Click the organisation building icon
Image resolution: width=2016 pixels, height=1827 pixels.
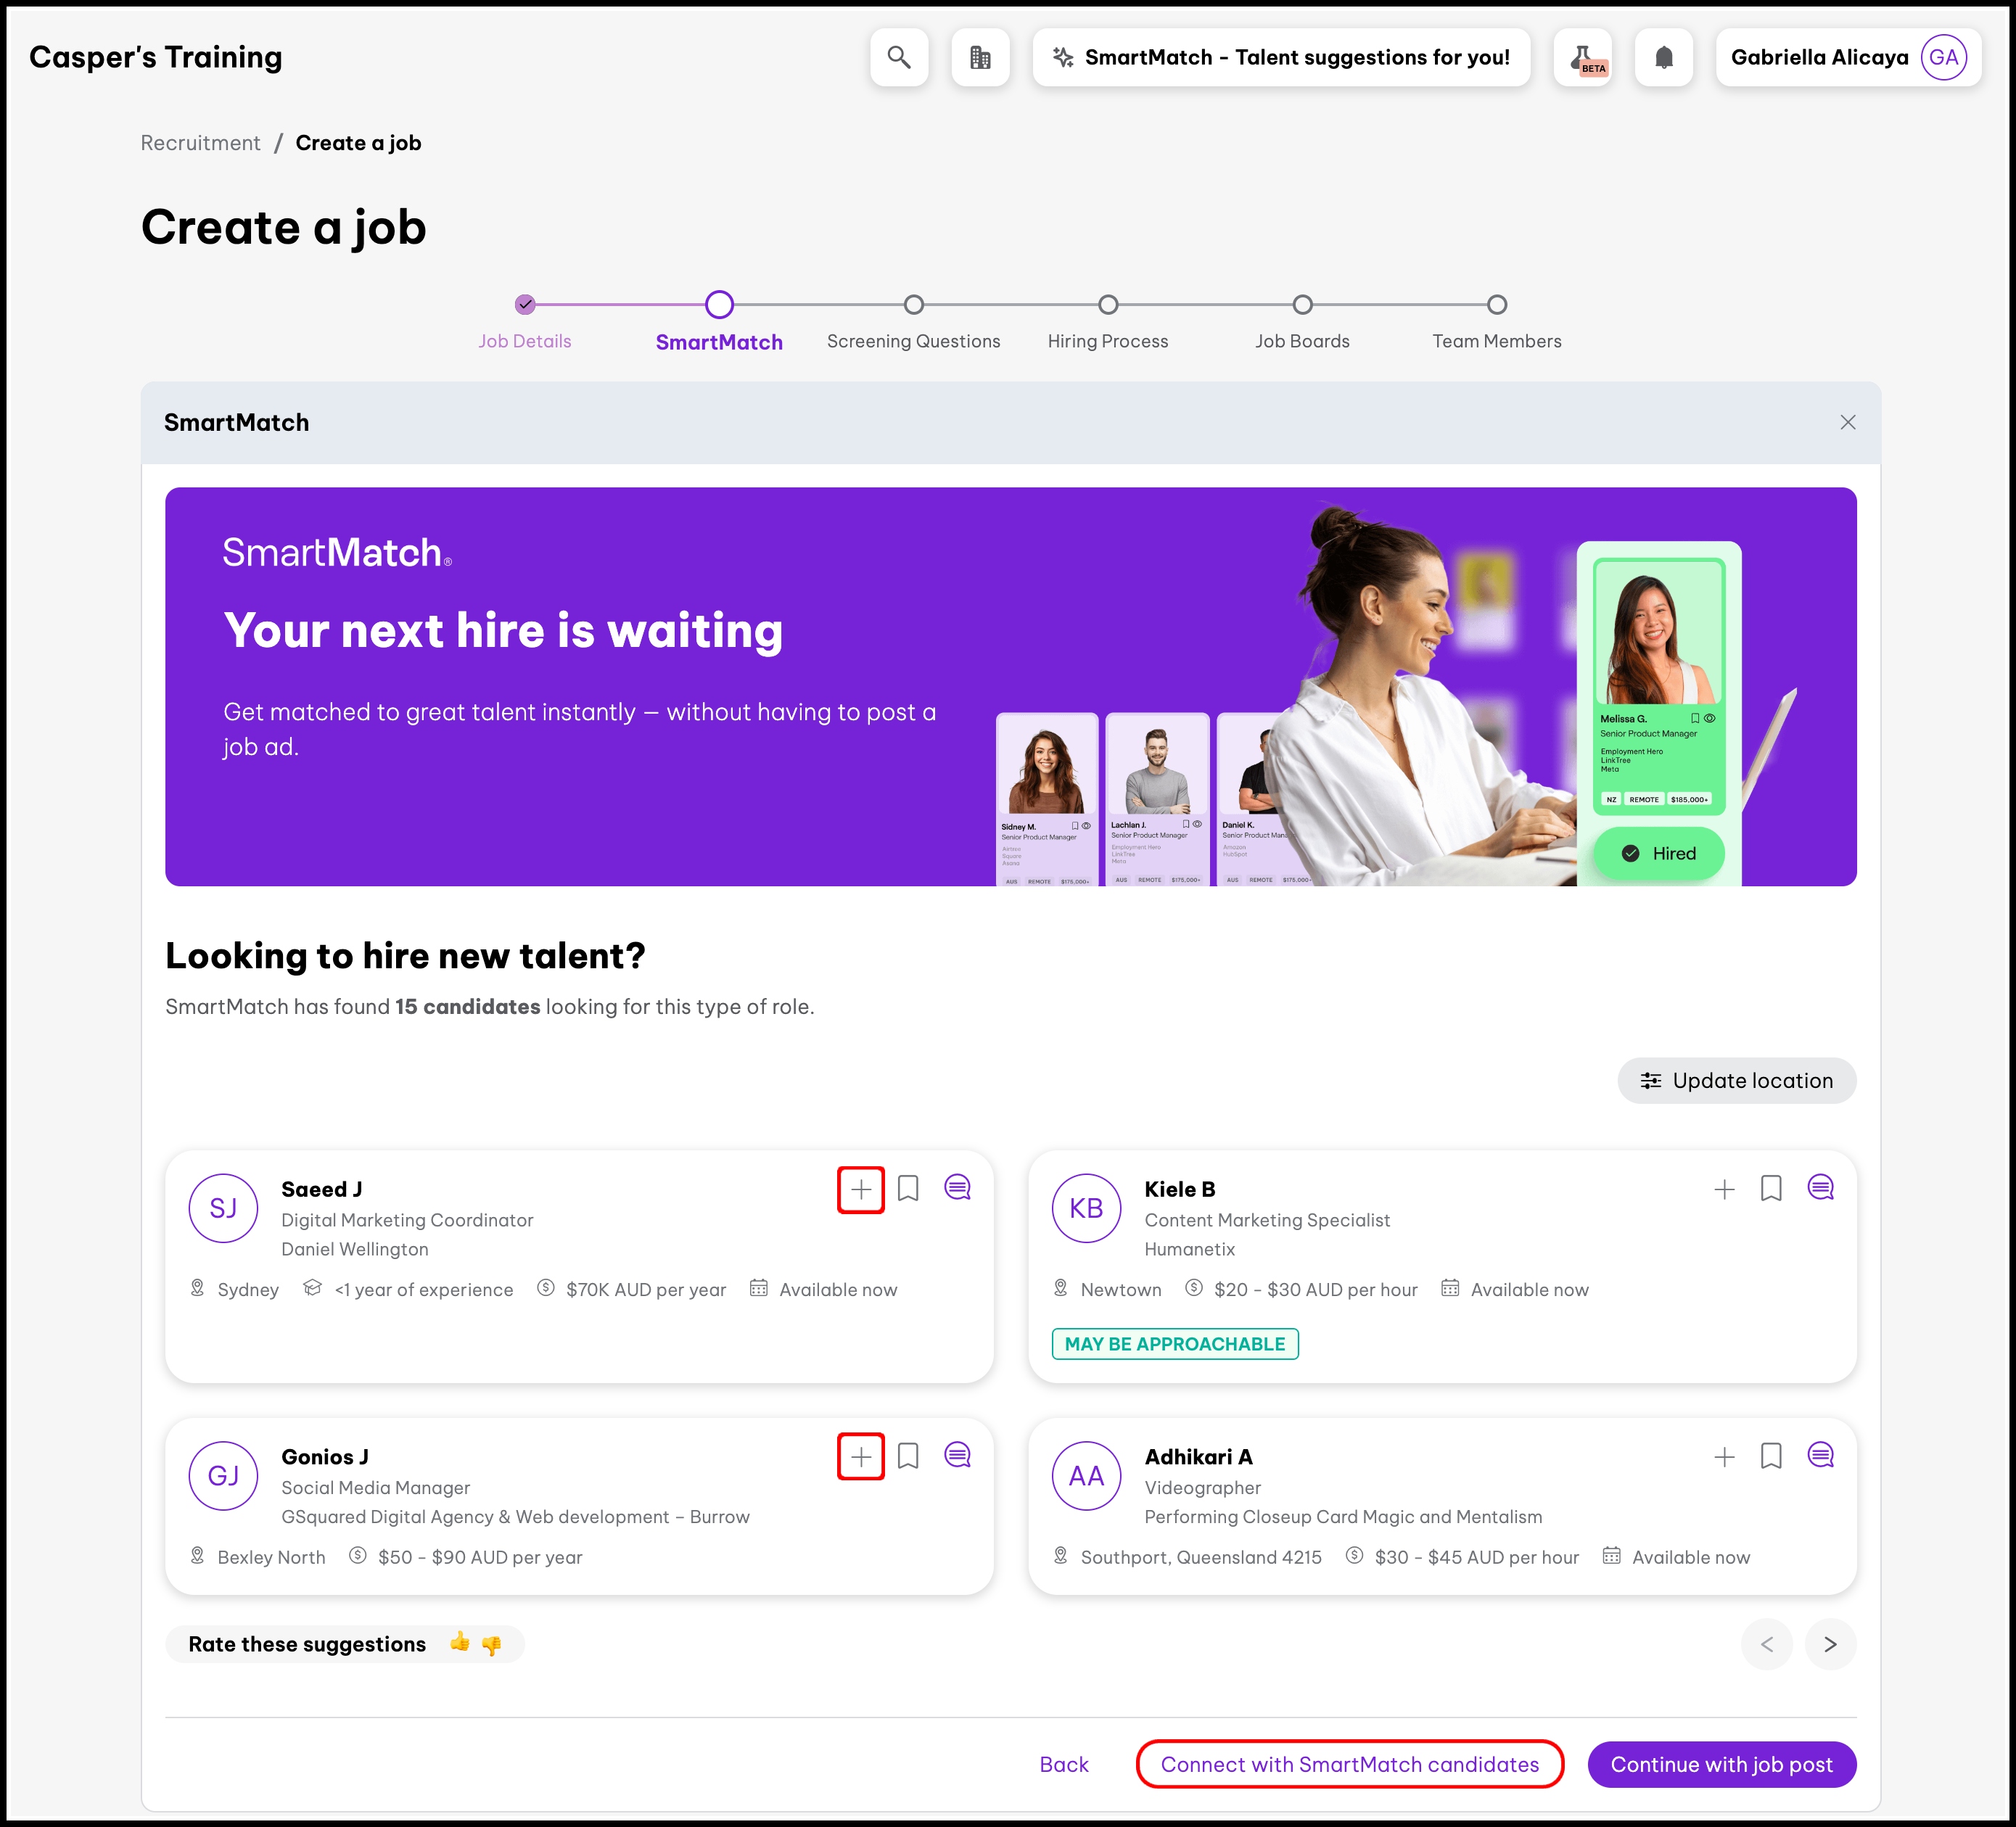980,57
